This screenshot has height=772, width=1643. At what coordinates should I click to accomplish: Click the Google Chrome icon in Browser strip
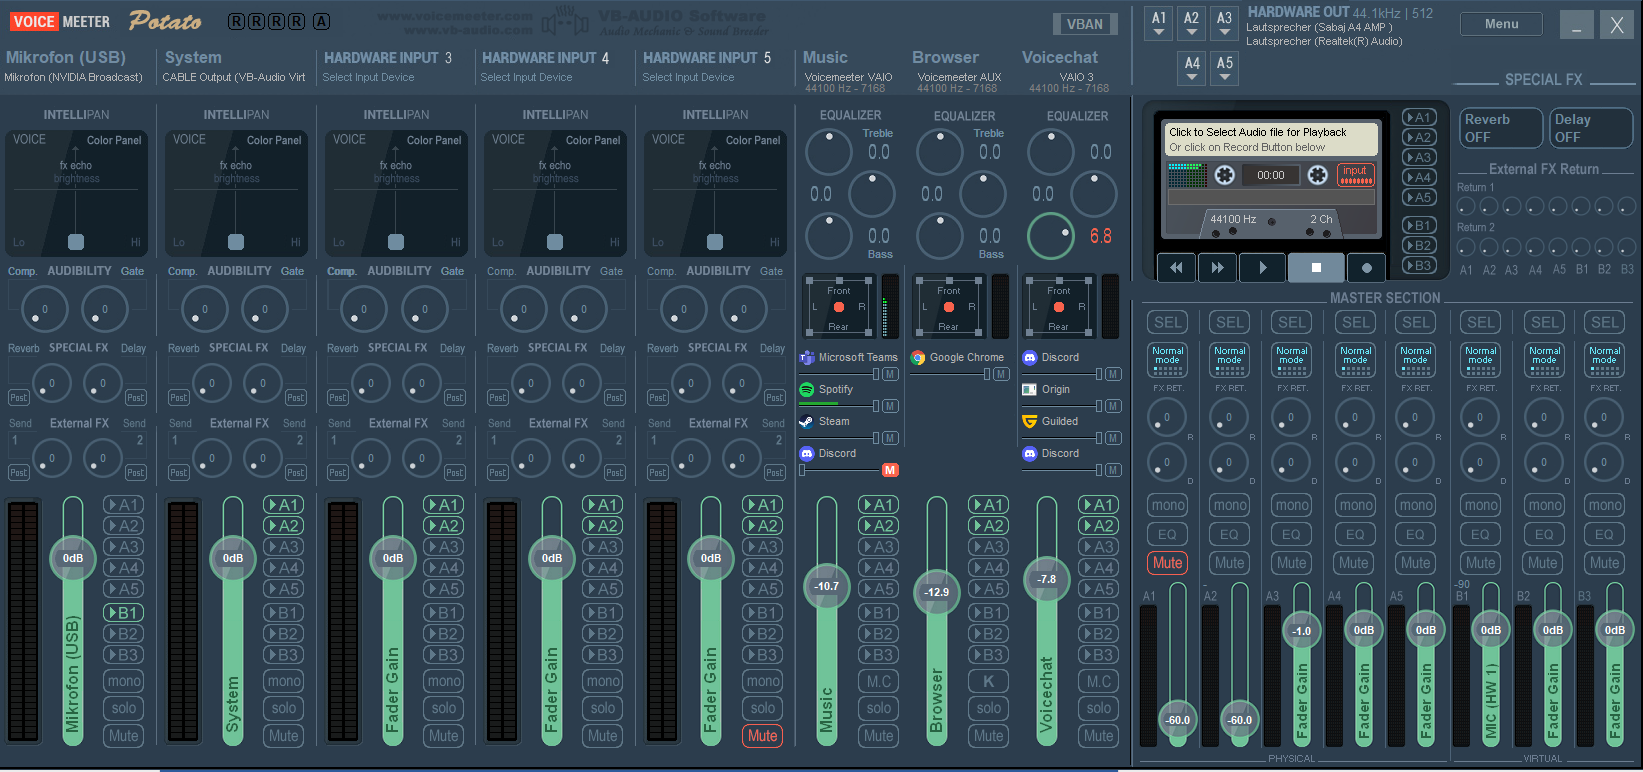918,357
